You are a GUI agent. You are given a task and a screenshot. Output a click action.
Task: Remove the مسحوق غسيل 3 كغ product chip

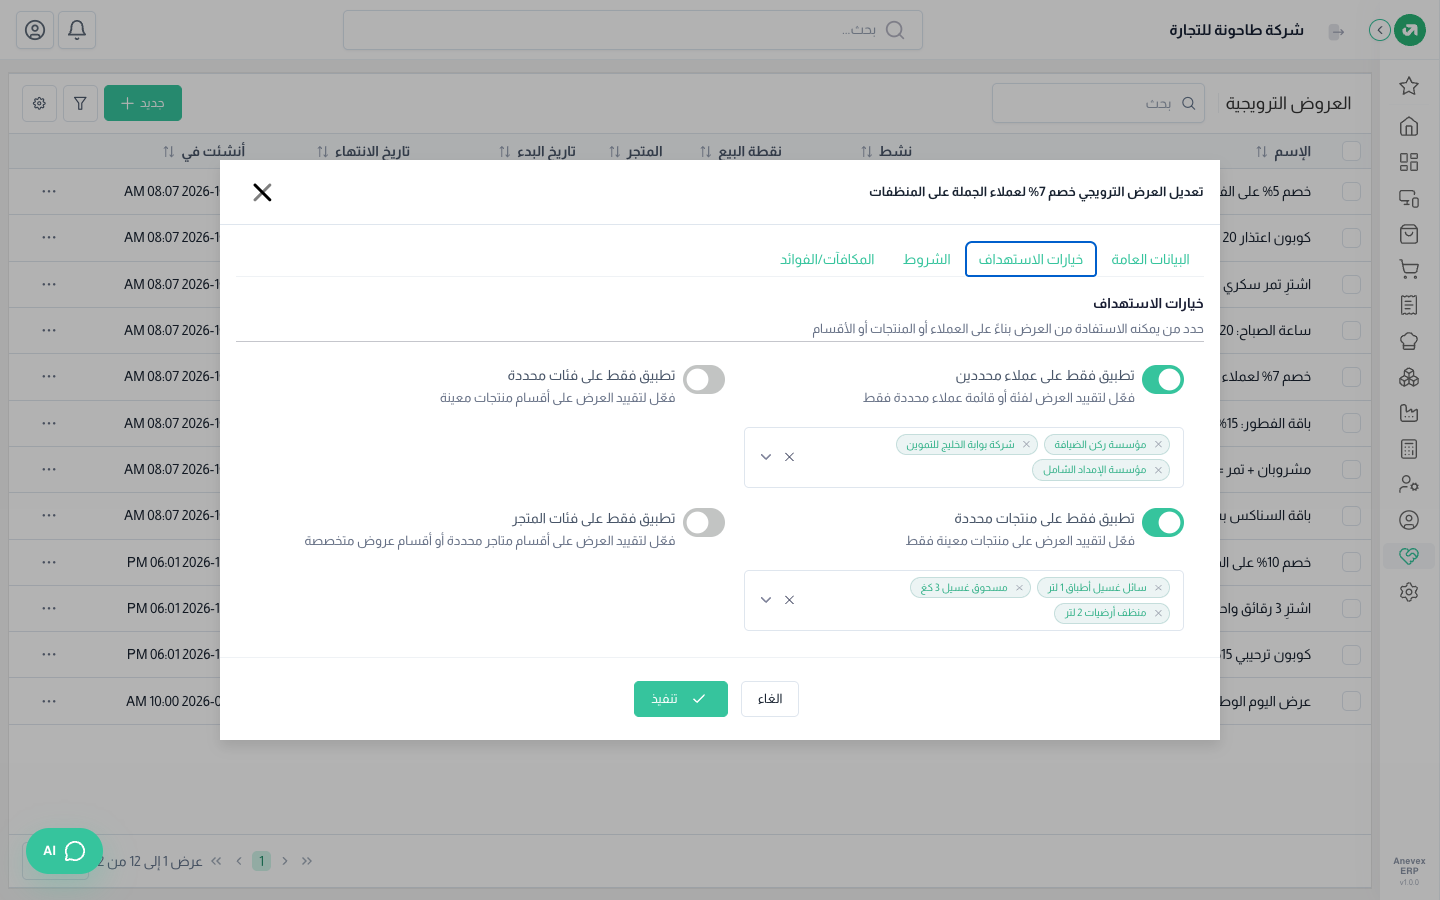pos(1019,588)
